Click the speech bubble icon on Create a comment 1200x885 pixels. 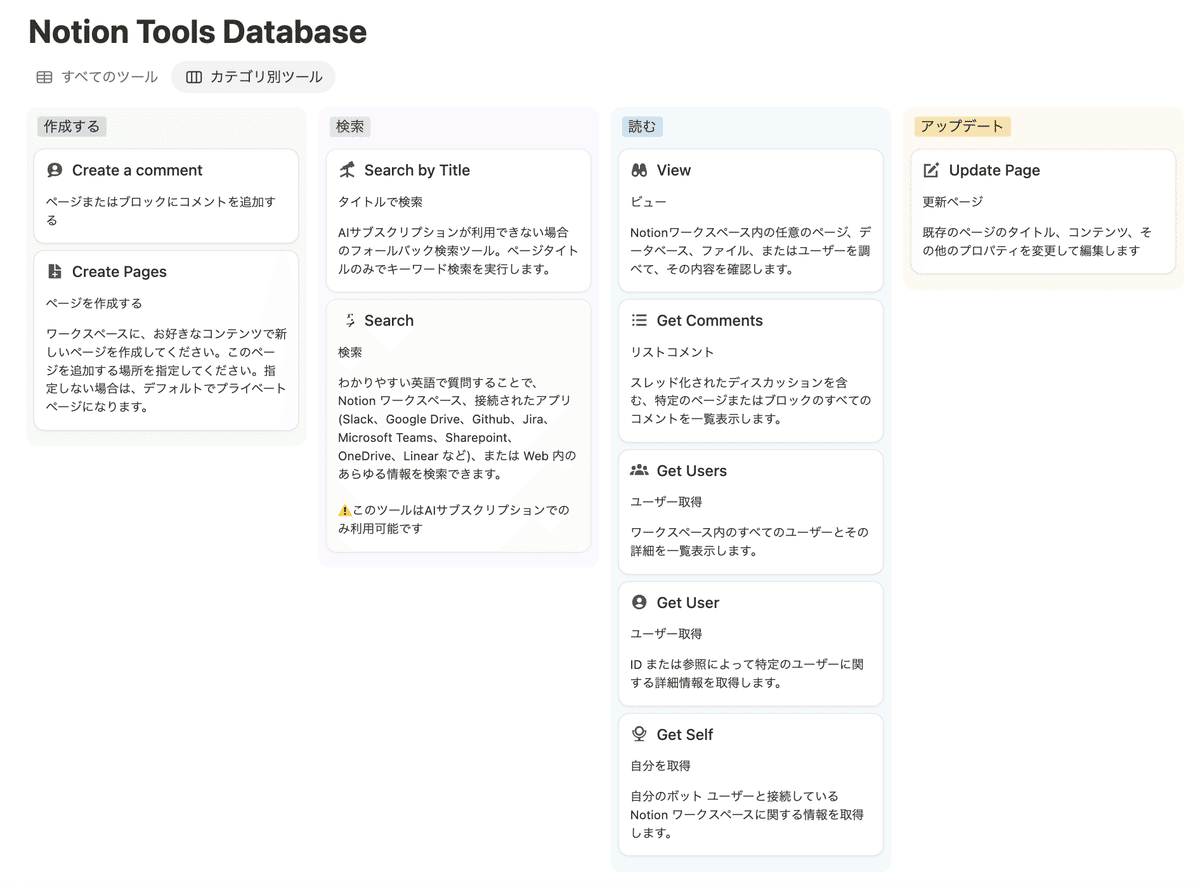pyautogui.click(x=55, y=171)
